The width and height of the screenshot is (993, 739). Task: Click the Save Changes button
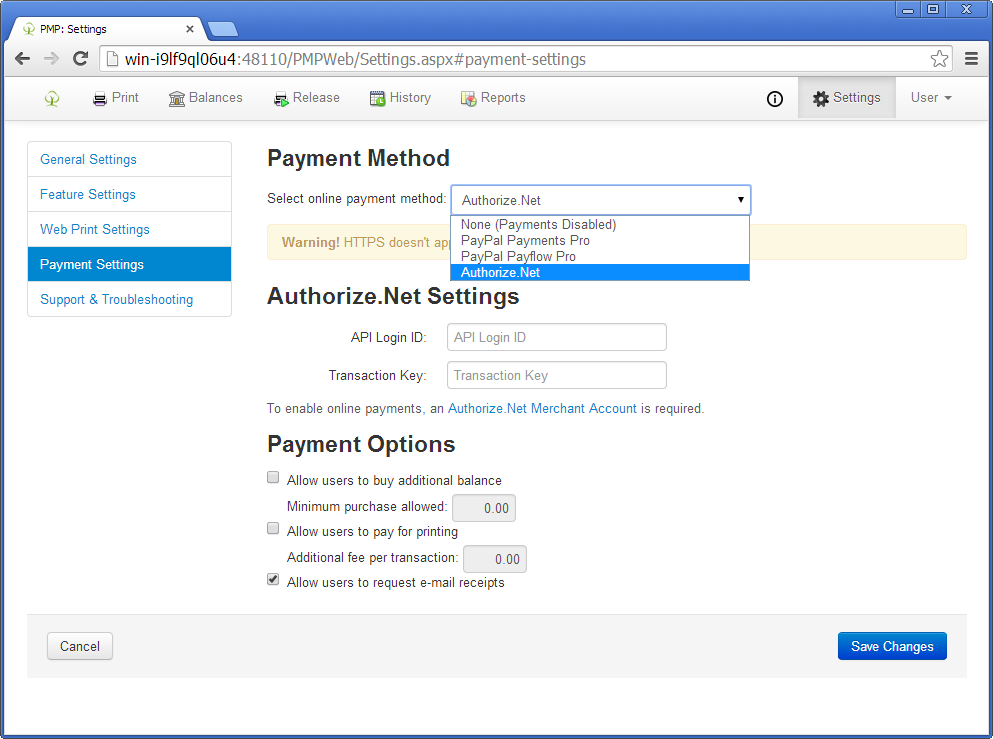click(892, 646)
